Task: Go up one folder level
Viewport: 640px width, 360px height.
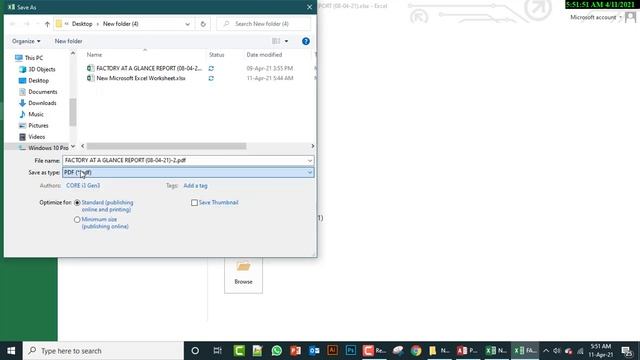Action: pos(47,24)
